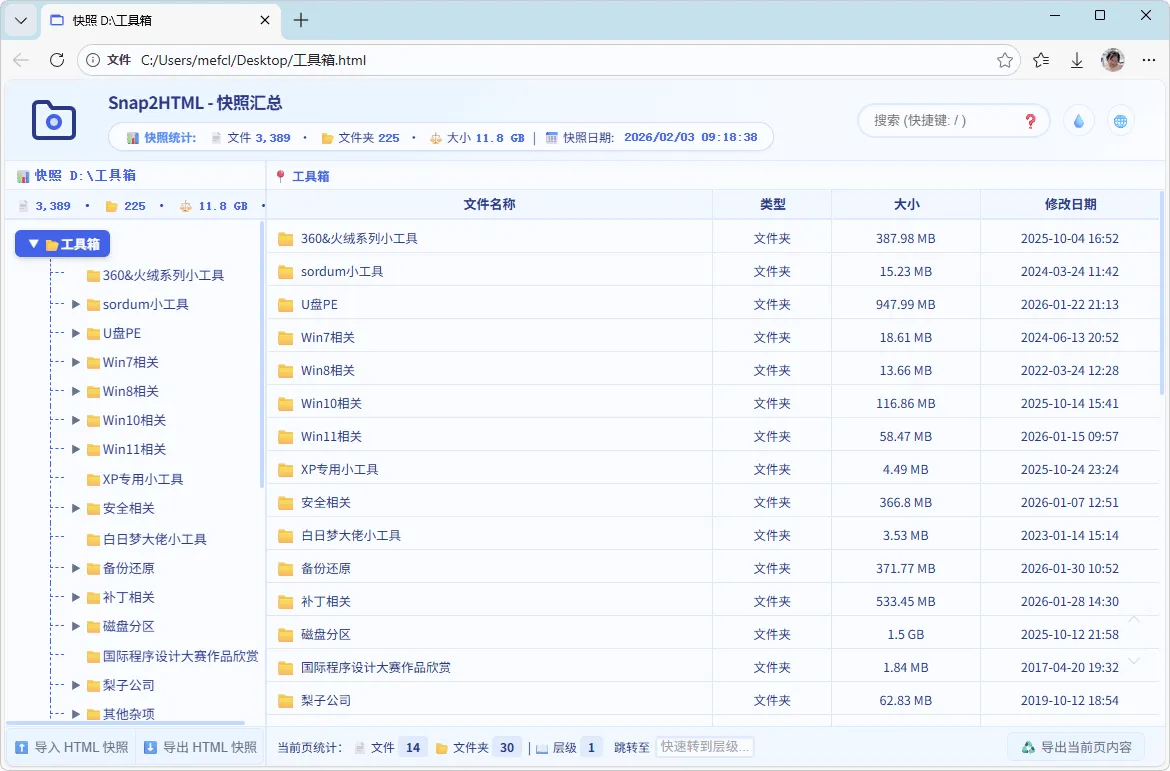
Task: Click the calendar icon beside 快照日期
Action: (551, 137)
